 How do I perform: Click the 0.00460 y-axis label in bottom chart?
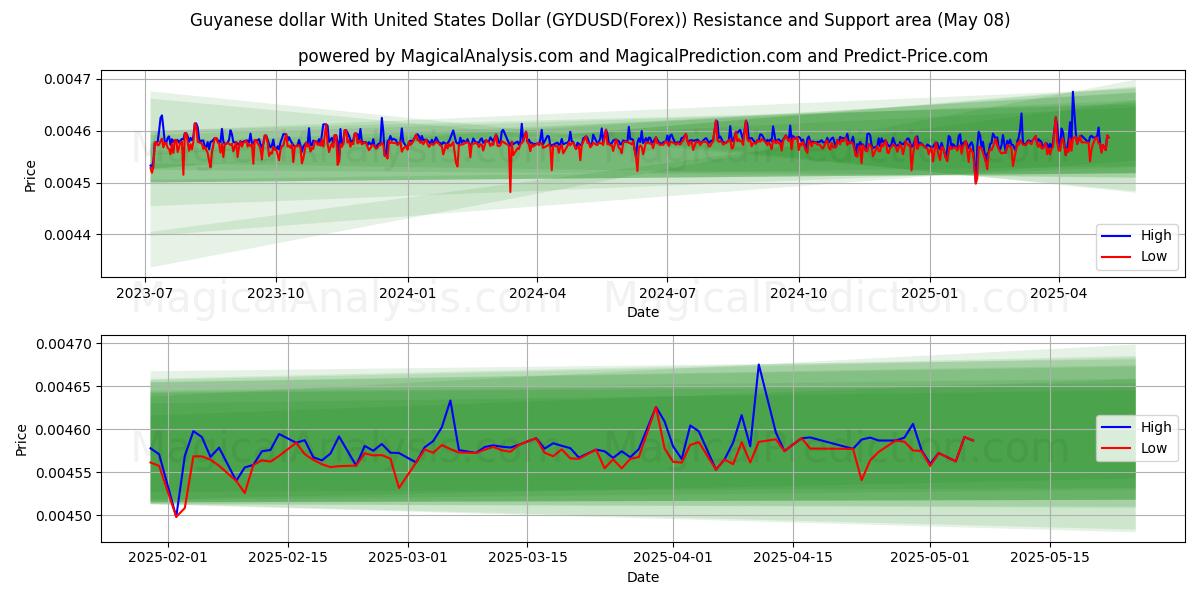point(64,430)
